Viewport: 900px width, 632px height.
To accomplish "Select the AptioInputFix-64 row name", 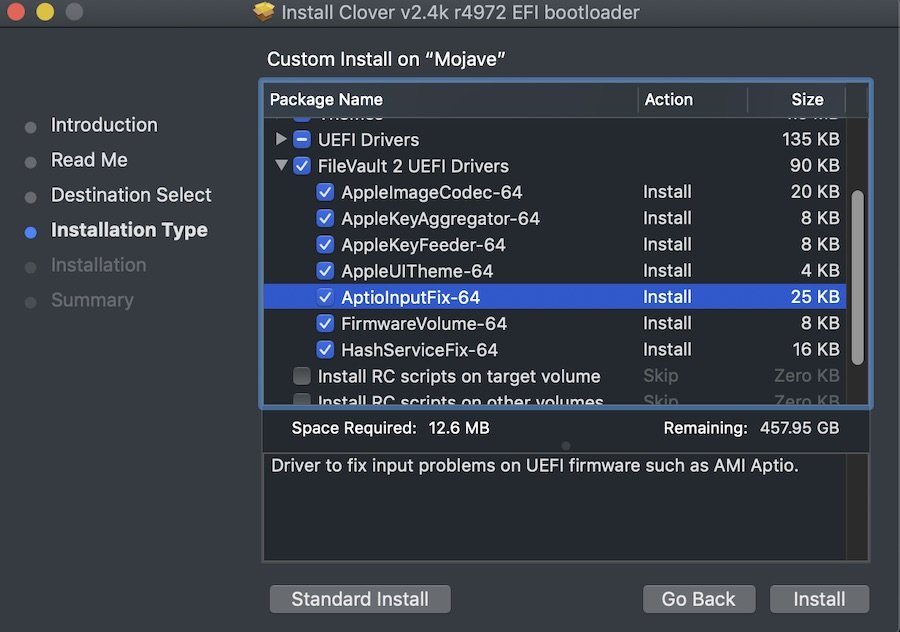I will pyautogui.click(x=410, y=297).
